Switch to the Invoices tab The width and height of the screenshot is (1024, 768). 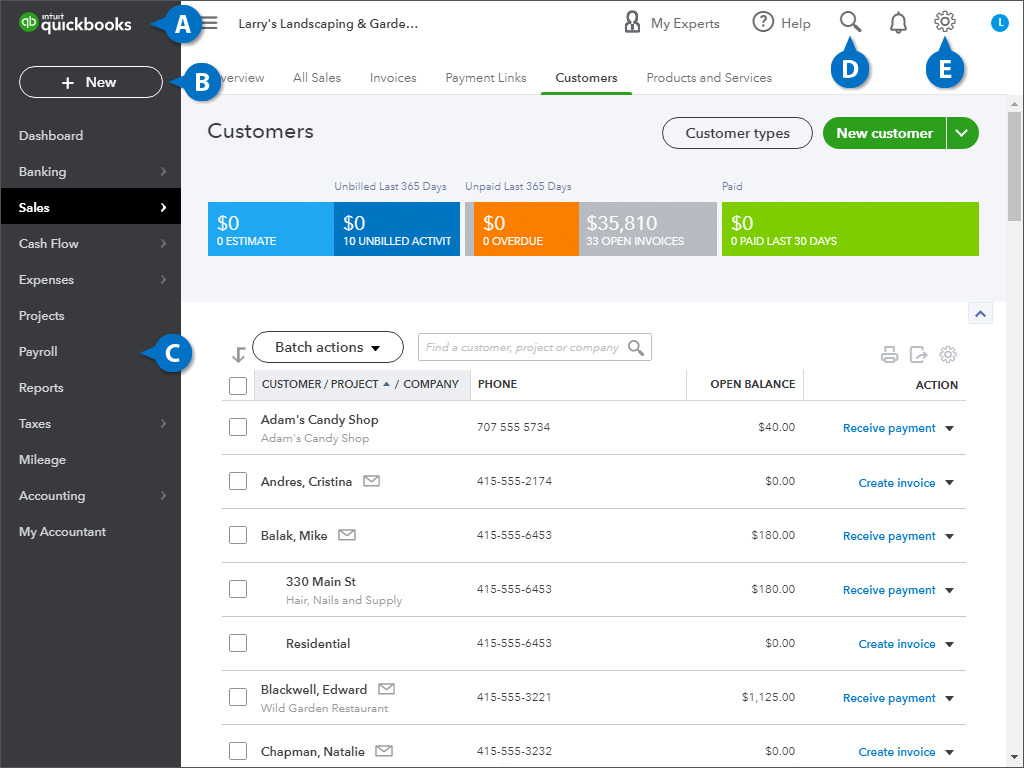[393, 77]
